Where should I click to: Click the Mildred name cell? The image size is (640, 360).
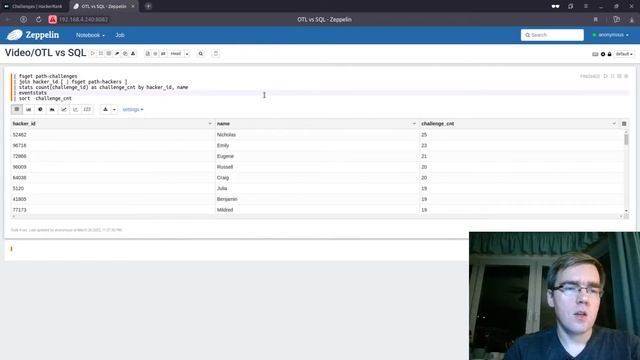(x=317, y=210)
